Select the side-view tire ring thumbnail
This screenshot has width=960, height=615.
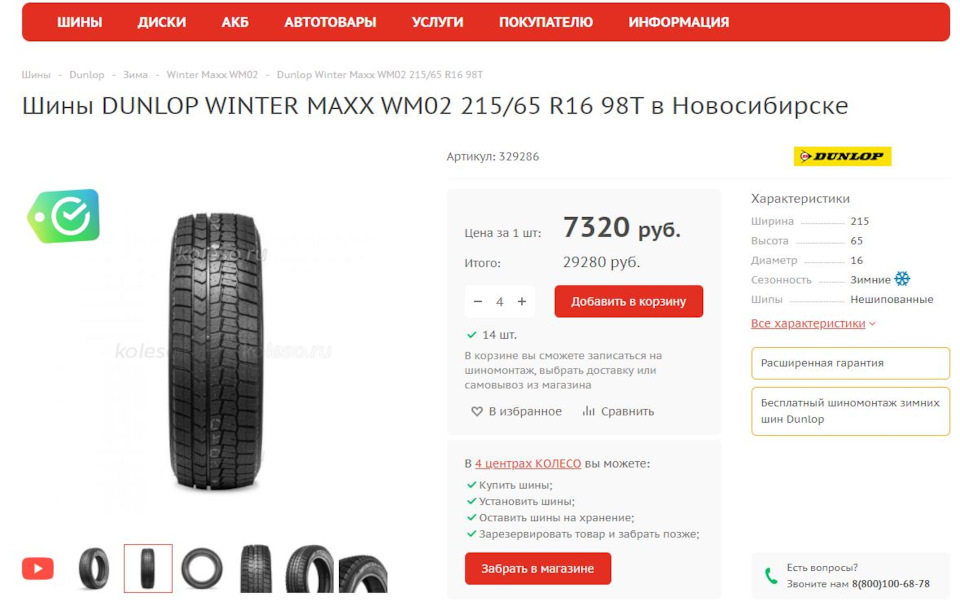pyautogui.click(x=201, y=568)
